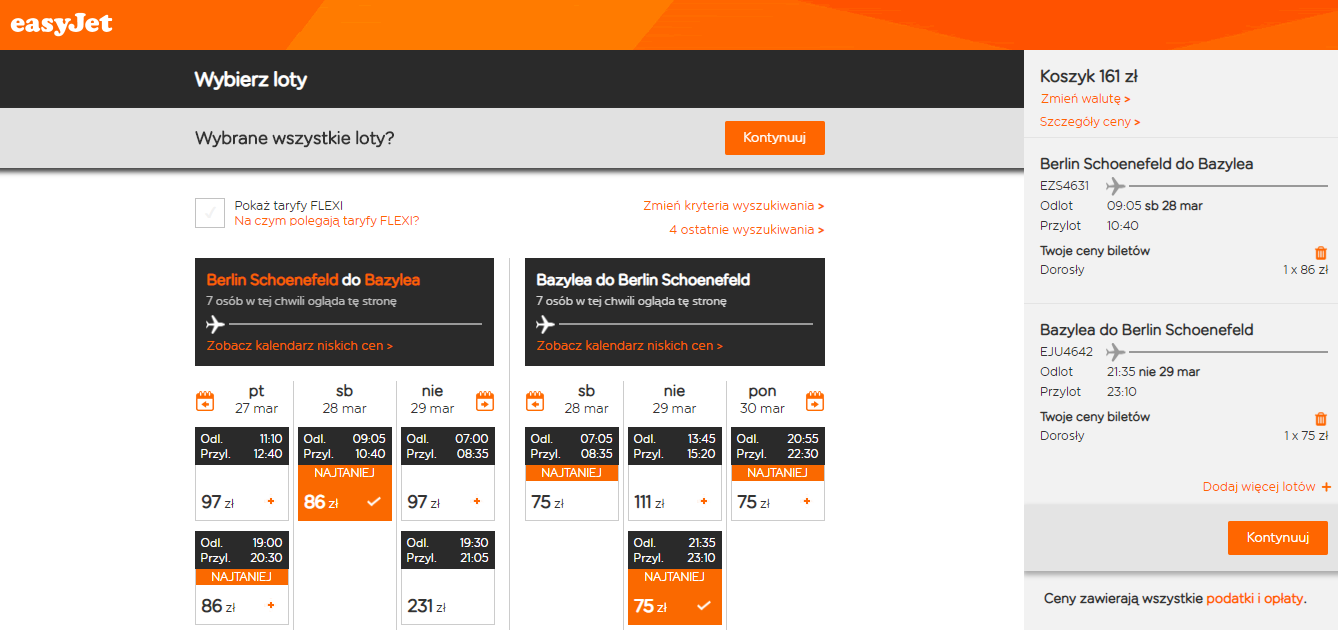Choose the 111 zł flight departing 13:45
1338x630 pixels.
coord(675,474)
